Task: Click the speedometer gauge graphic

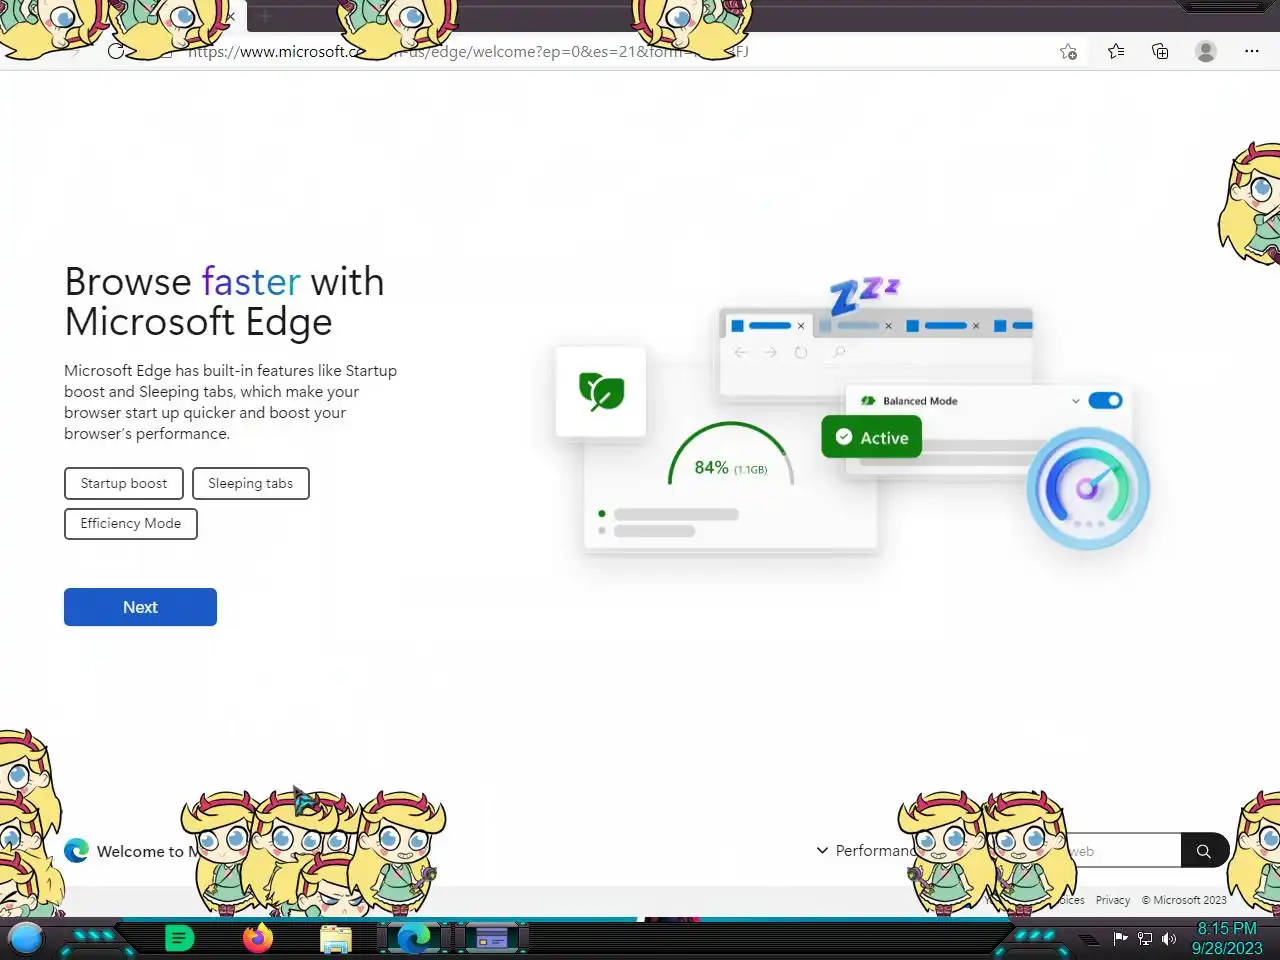Action: pos(1088,488)
